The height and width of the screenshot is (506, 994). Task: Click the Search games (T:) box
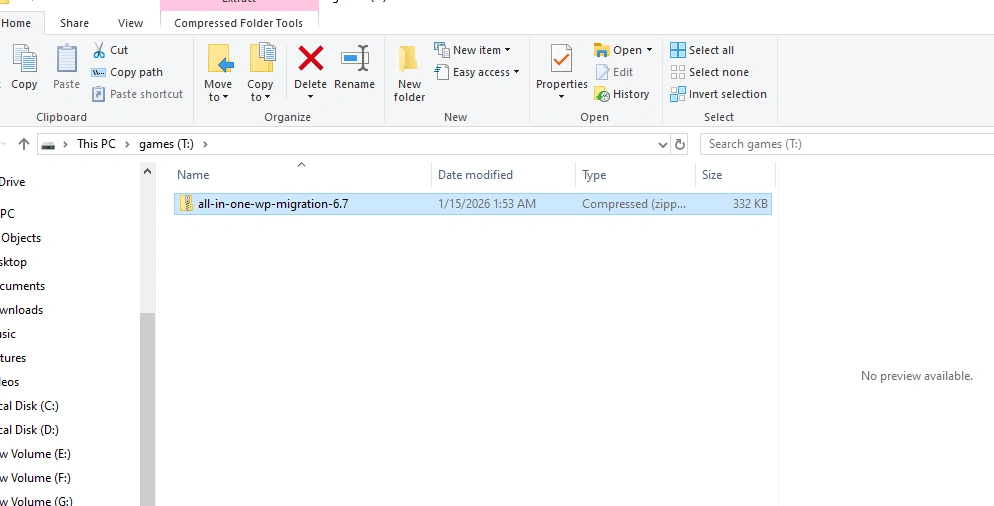pos(847,144)
